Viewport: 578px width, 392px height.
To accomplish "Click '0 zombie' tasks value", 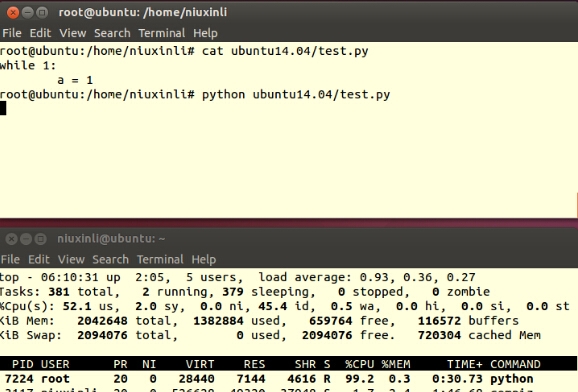I will tap(461, 292).
